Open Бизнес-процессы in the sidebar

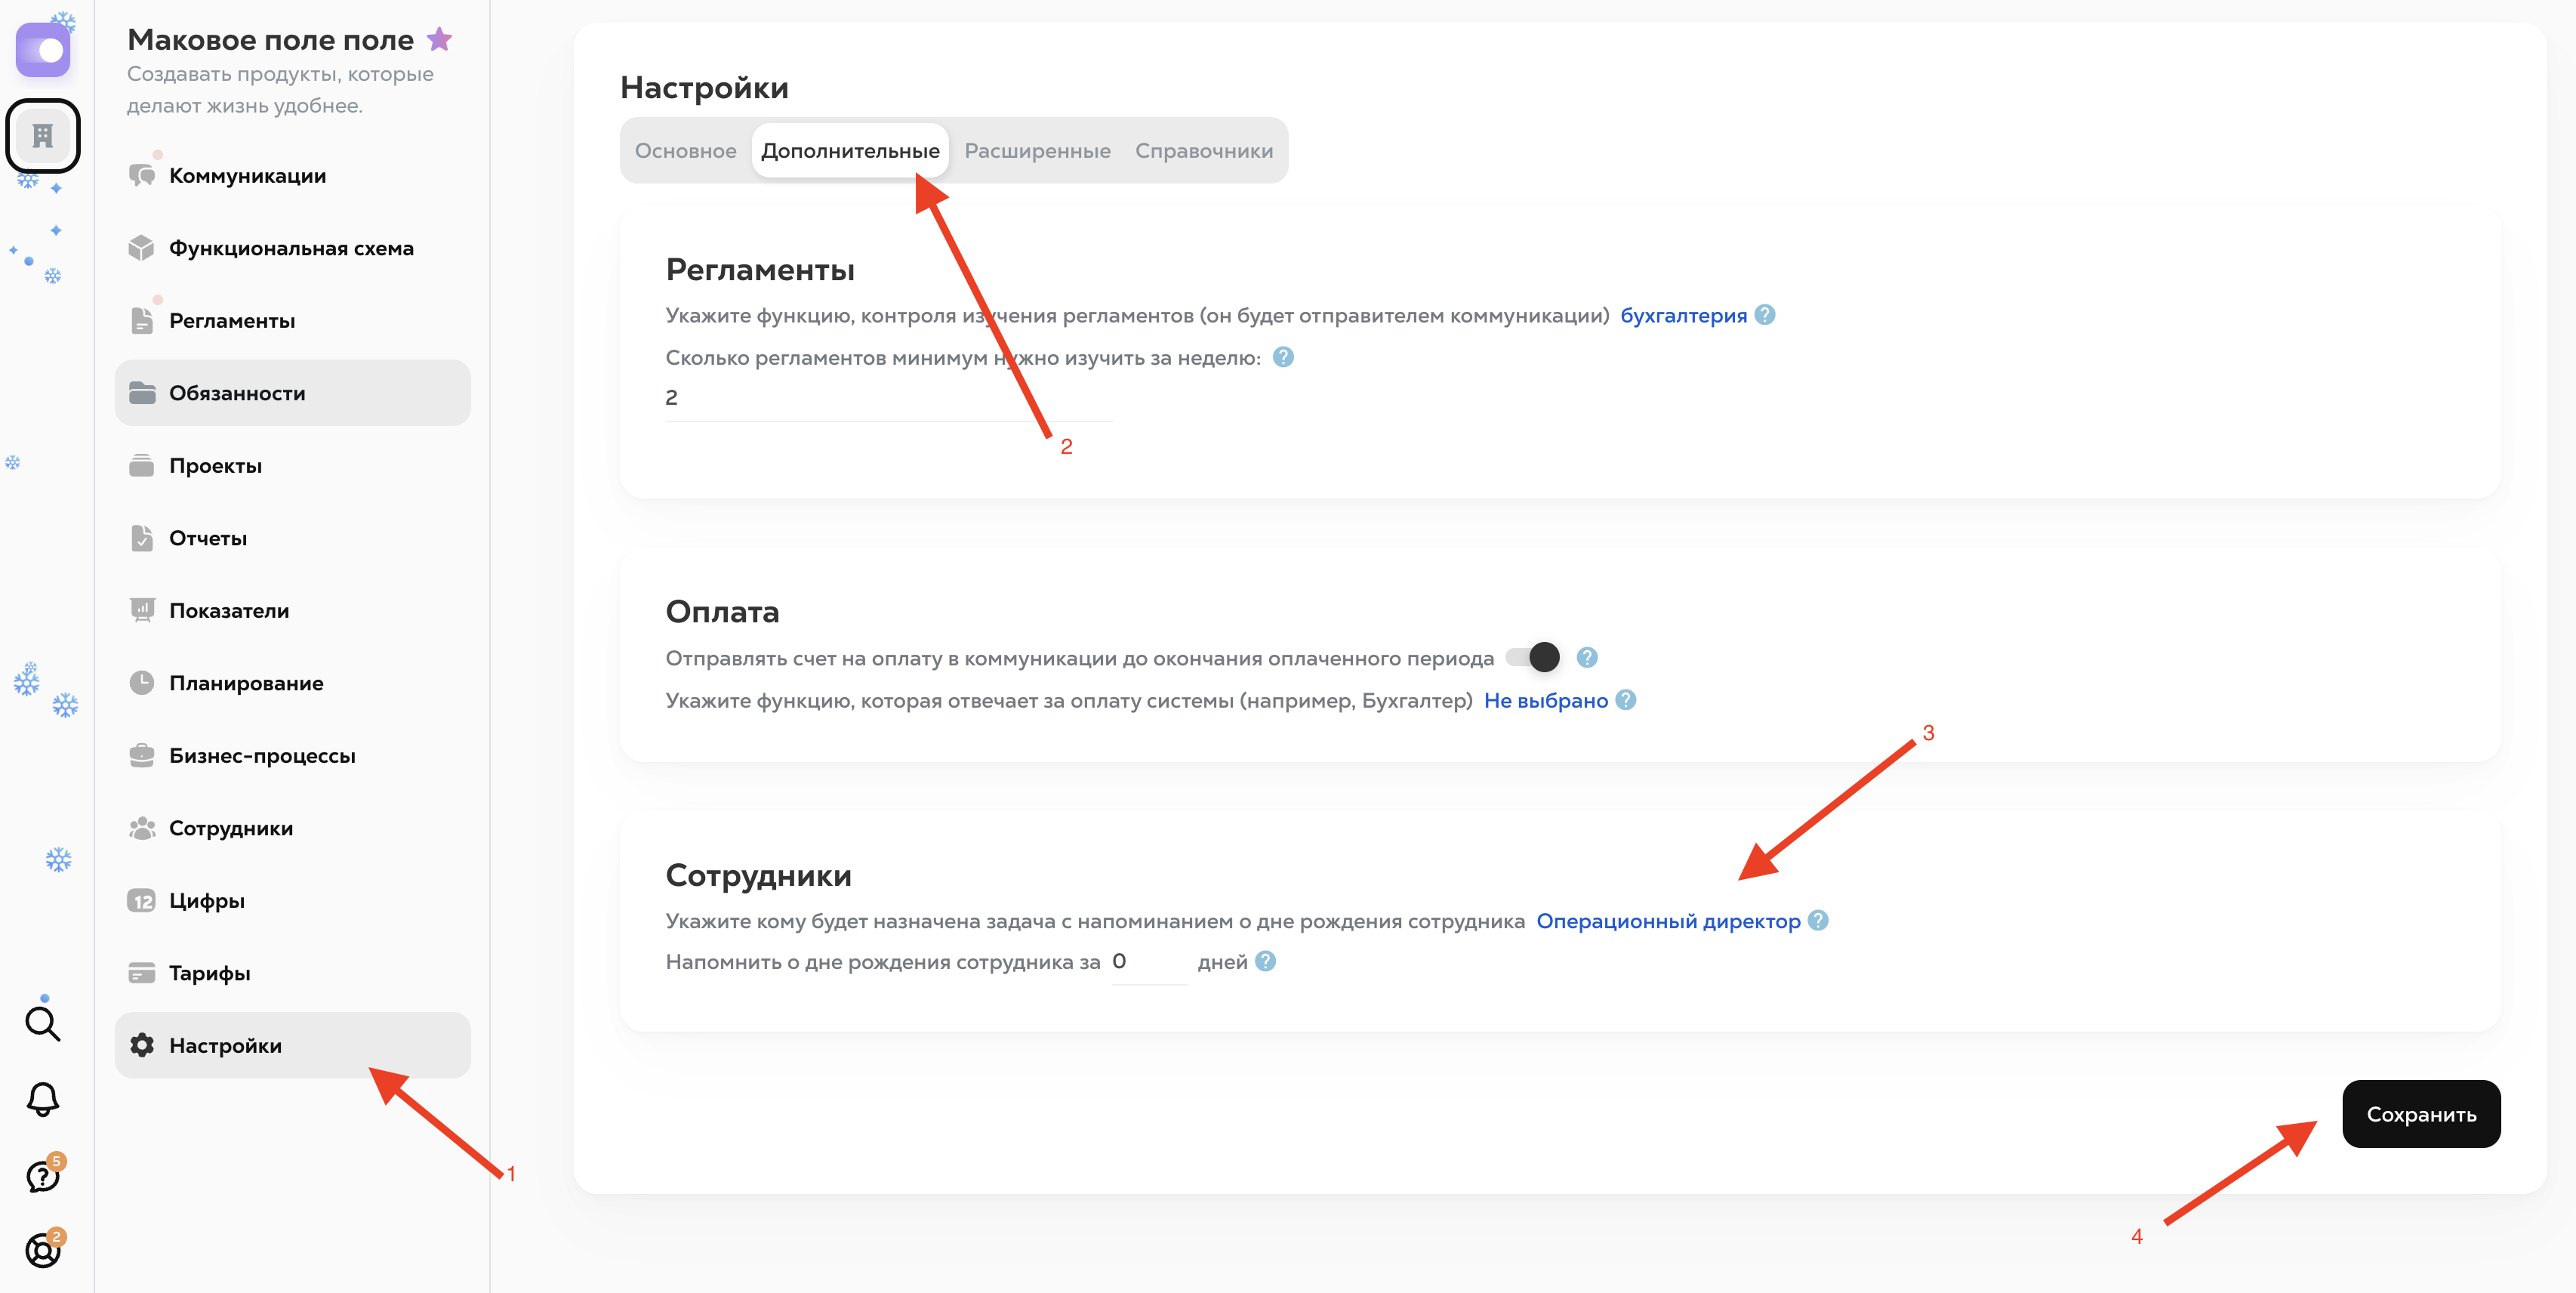tap(262, 756)
